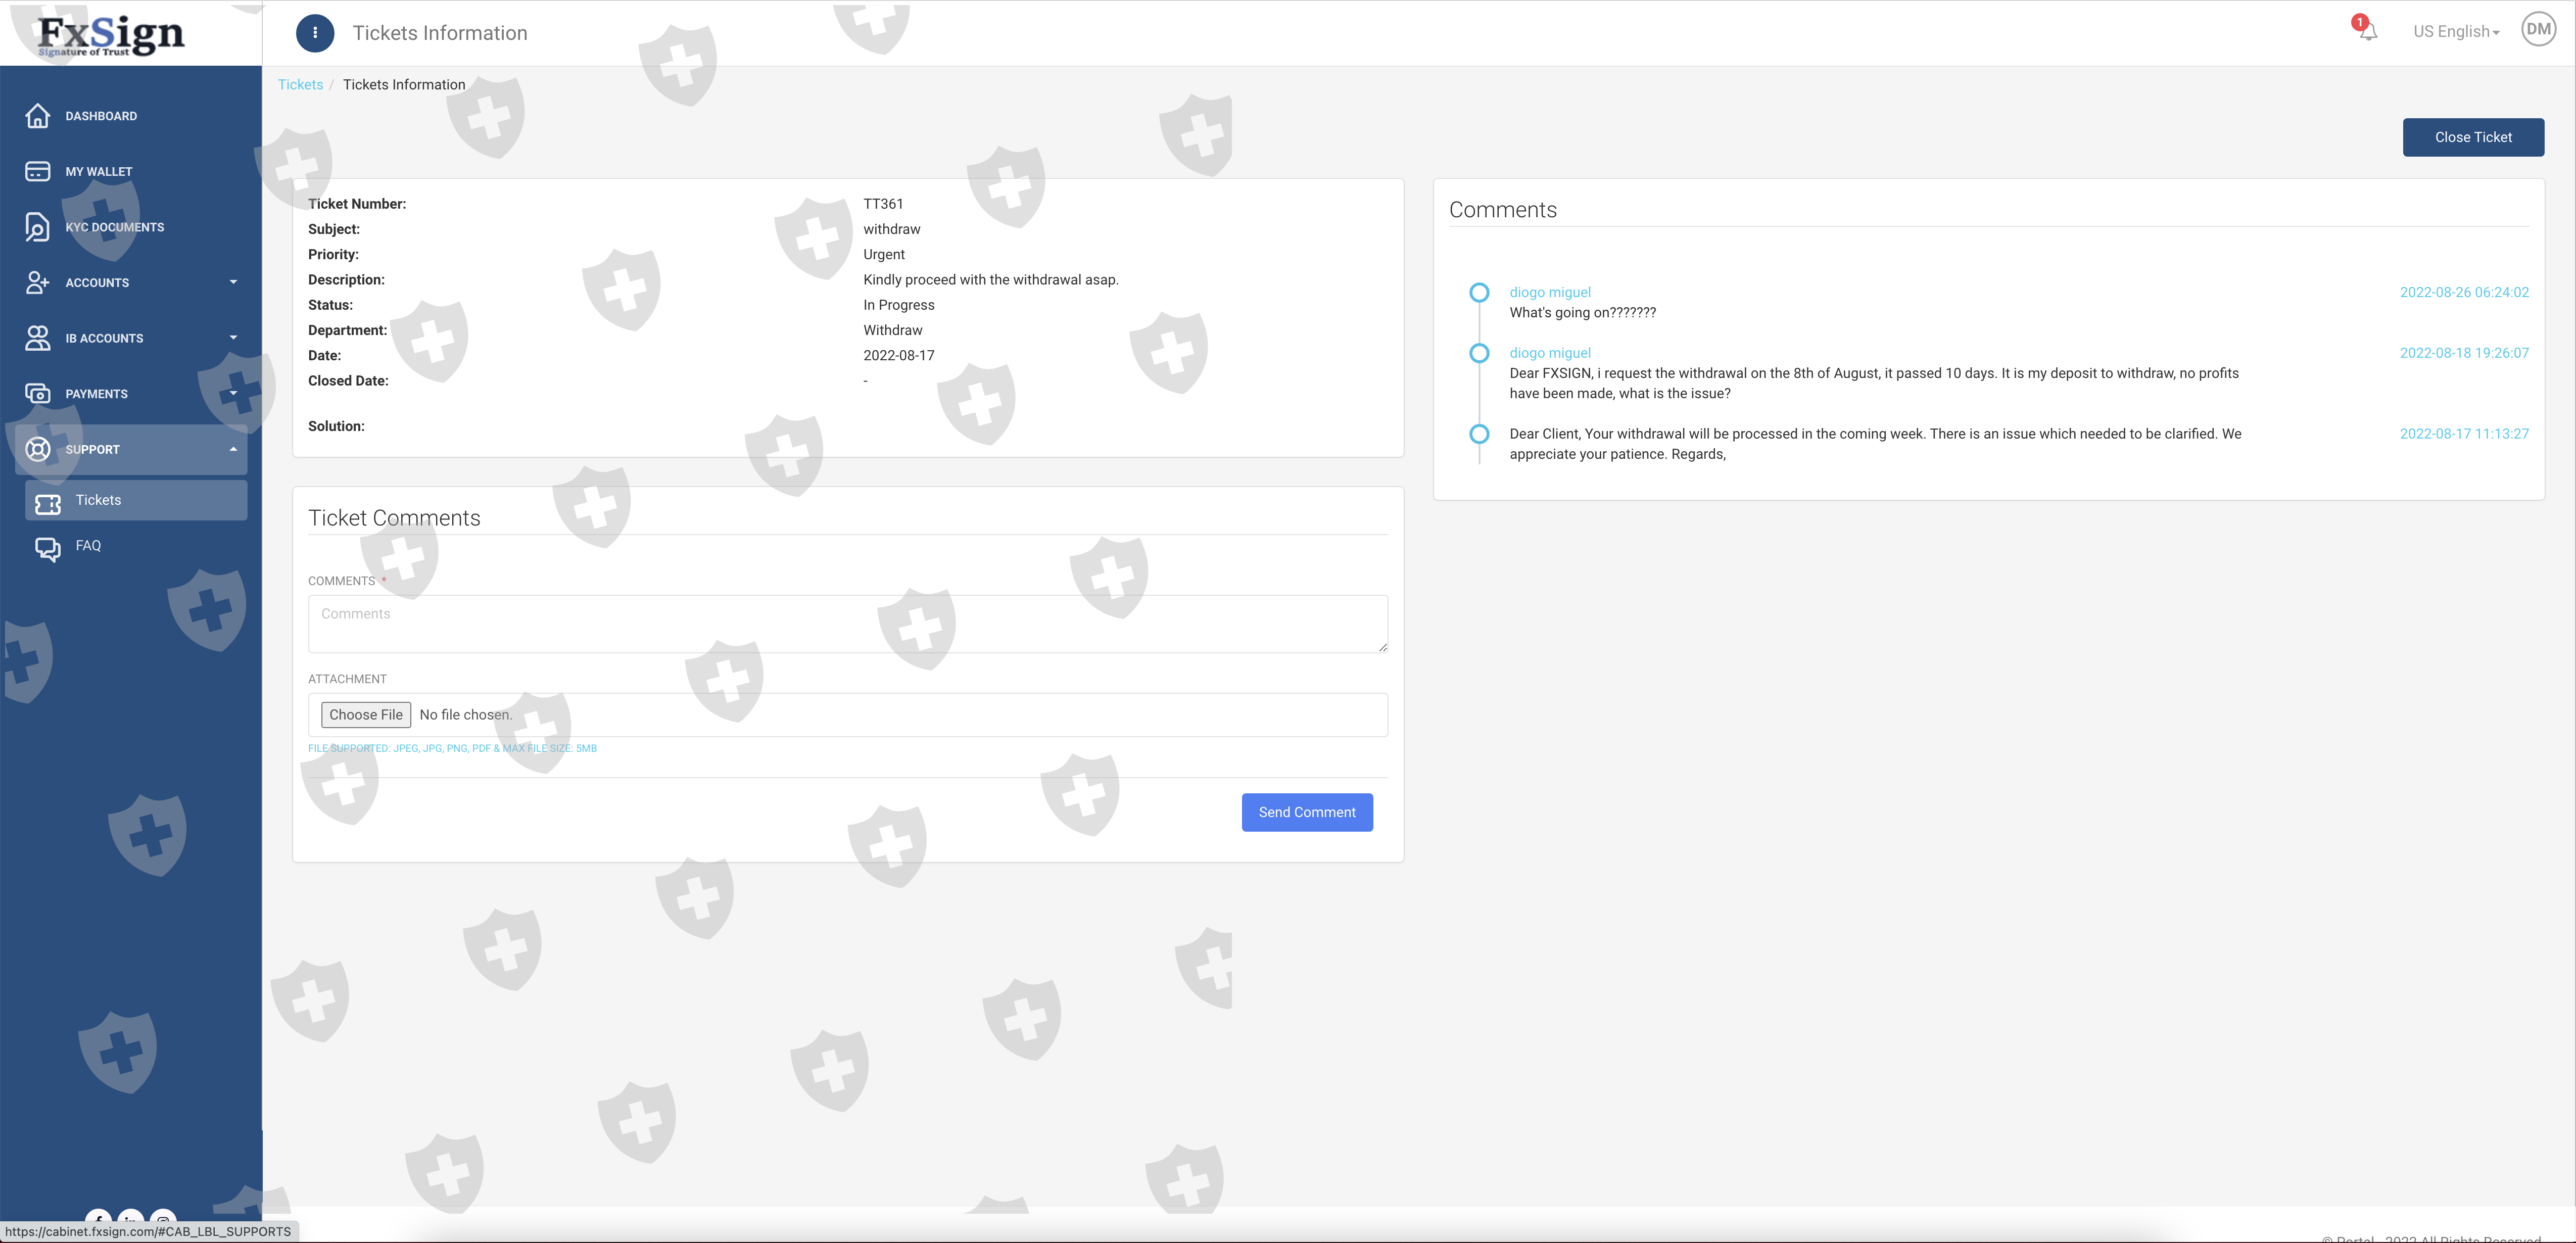The width and height of the screenshot is (2576, 1243).
Task: Click the Choose File attachment button
Action: [x=365, y=715]
